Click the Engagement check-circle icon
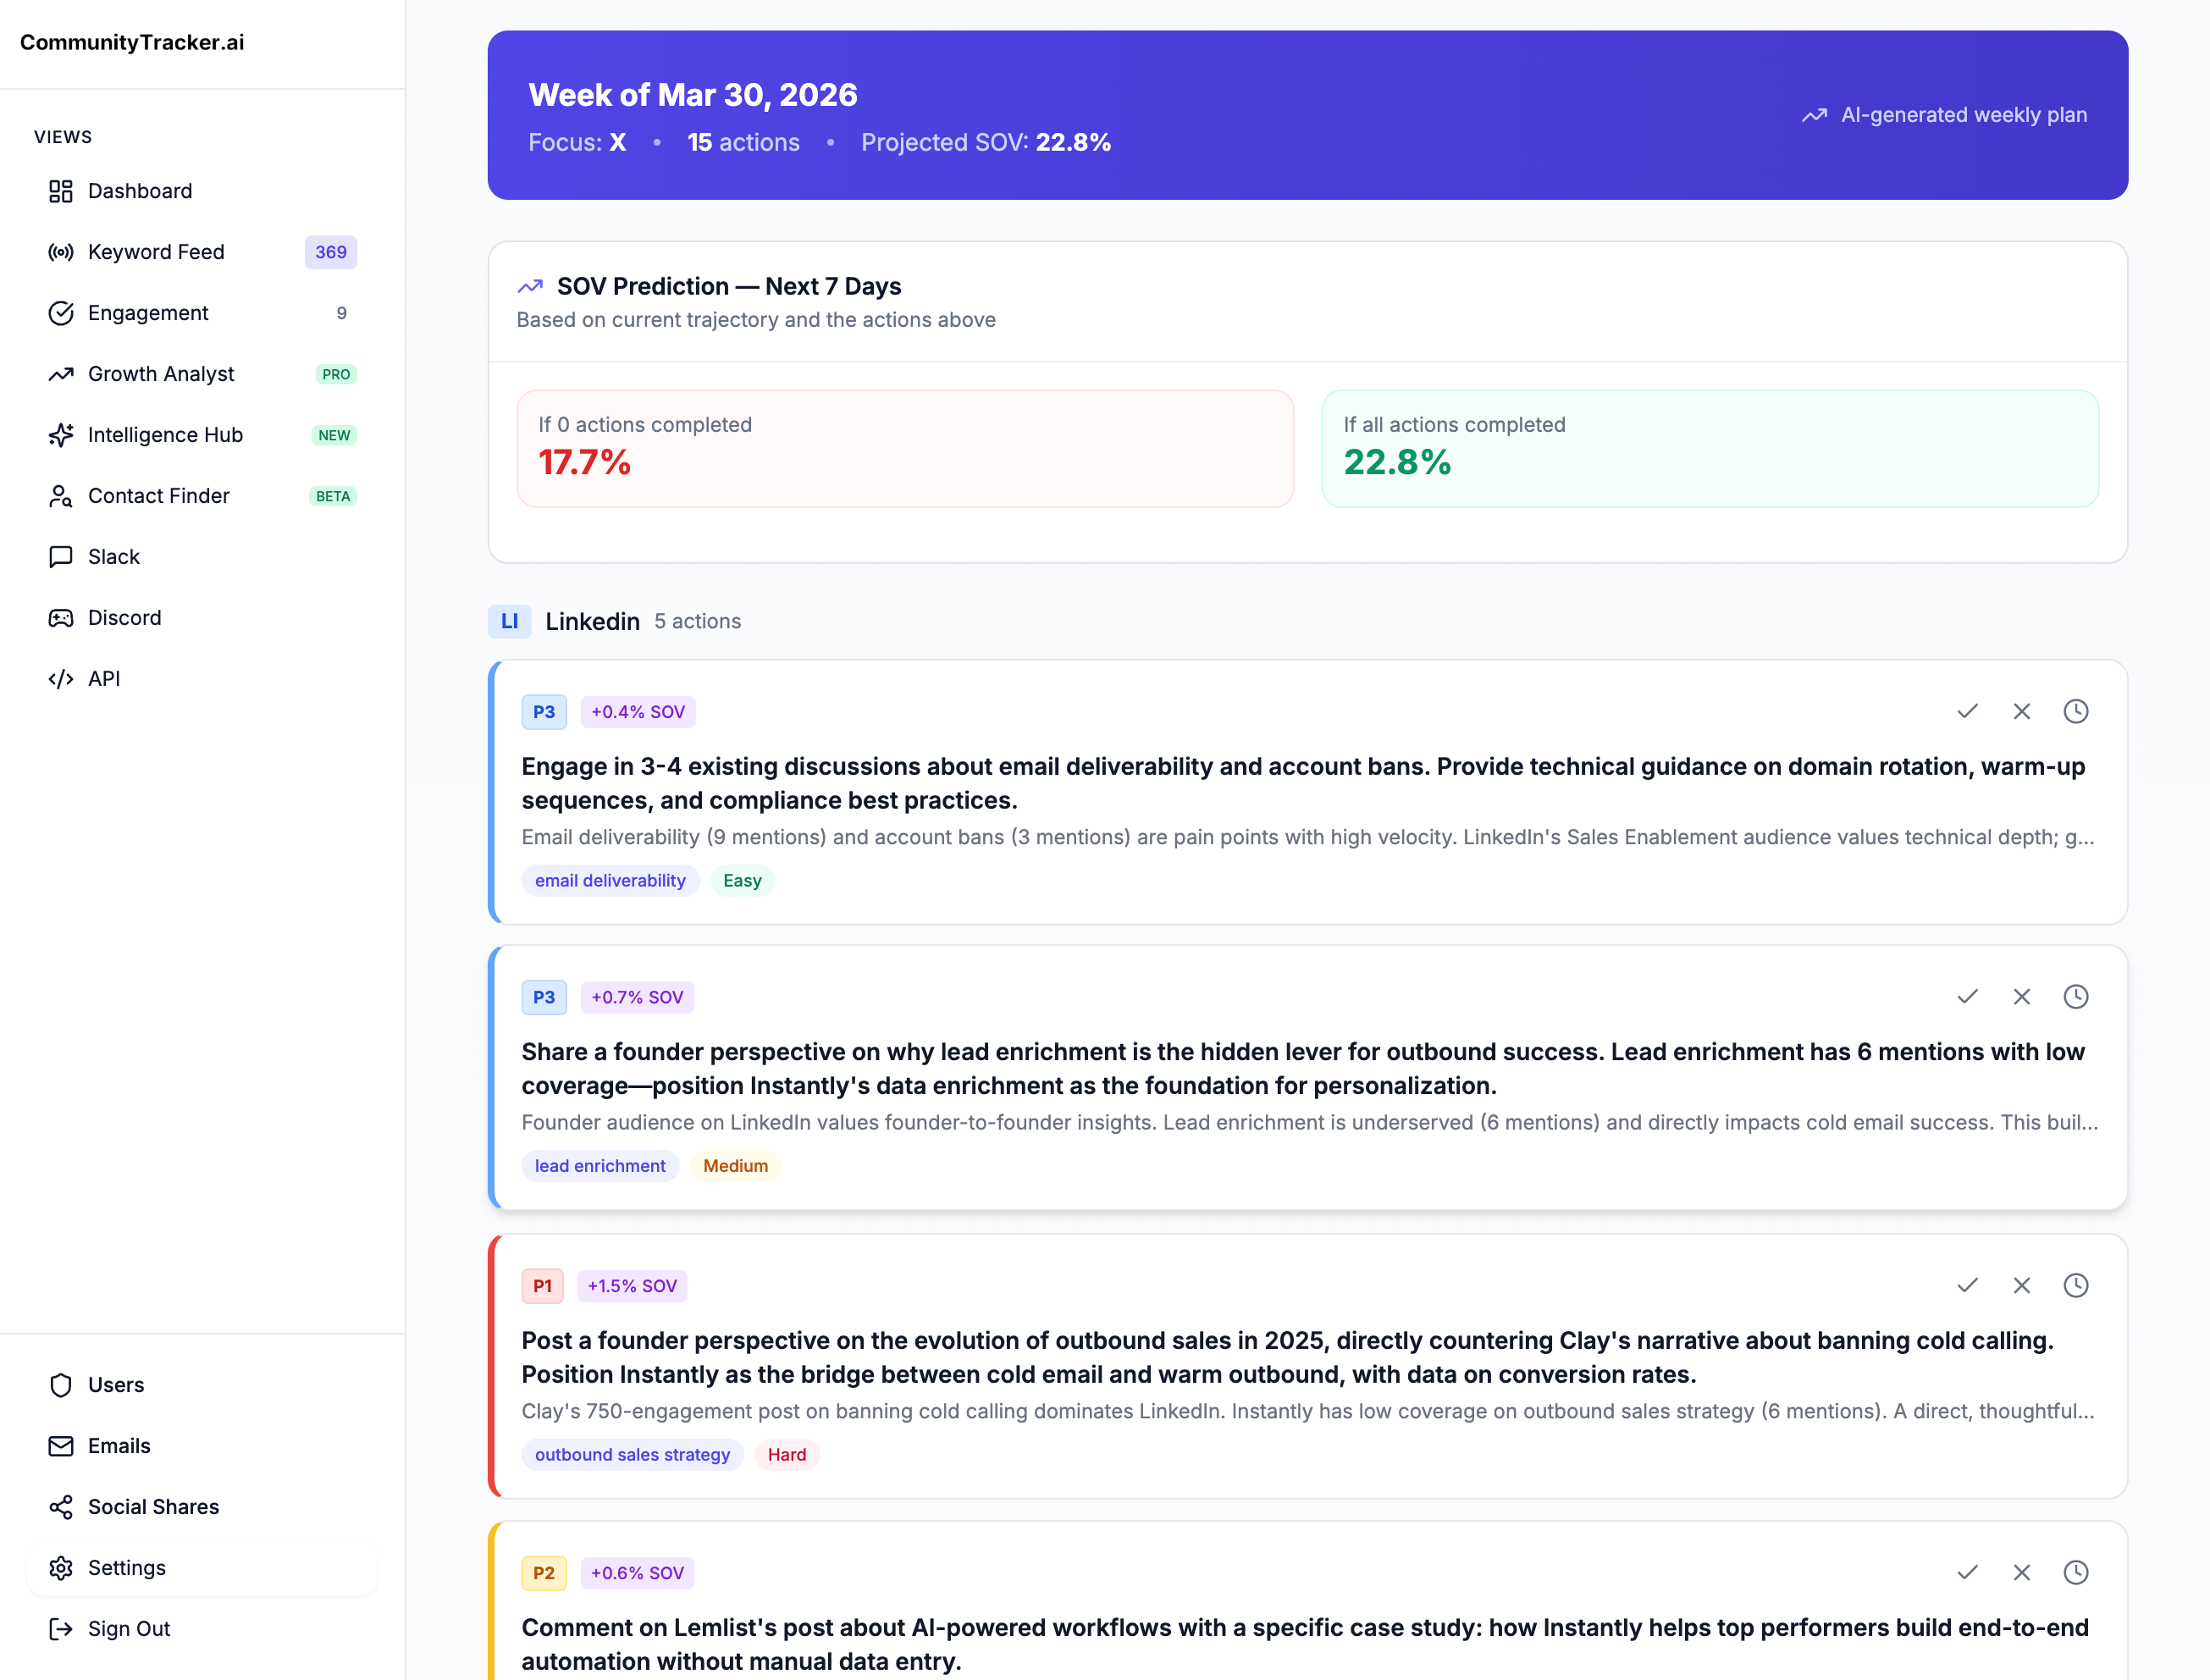Viewport: 2210px width, 1680px height. (x=61, y=313)
